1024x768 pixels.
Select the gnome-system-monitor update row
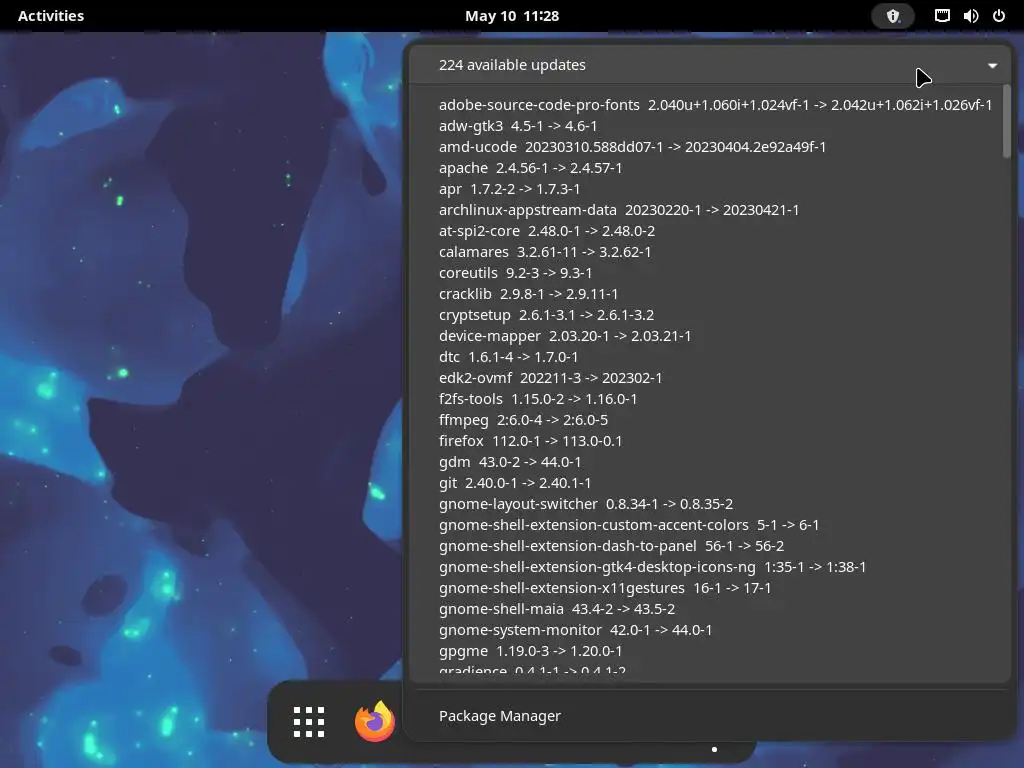(575, 630)
